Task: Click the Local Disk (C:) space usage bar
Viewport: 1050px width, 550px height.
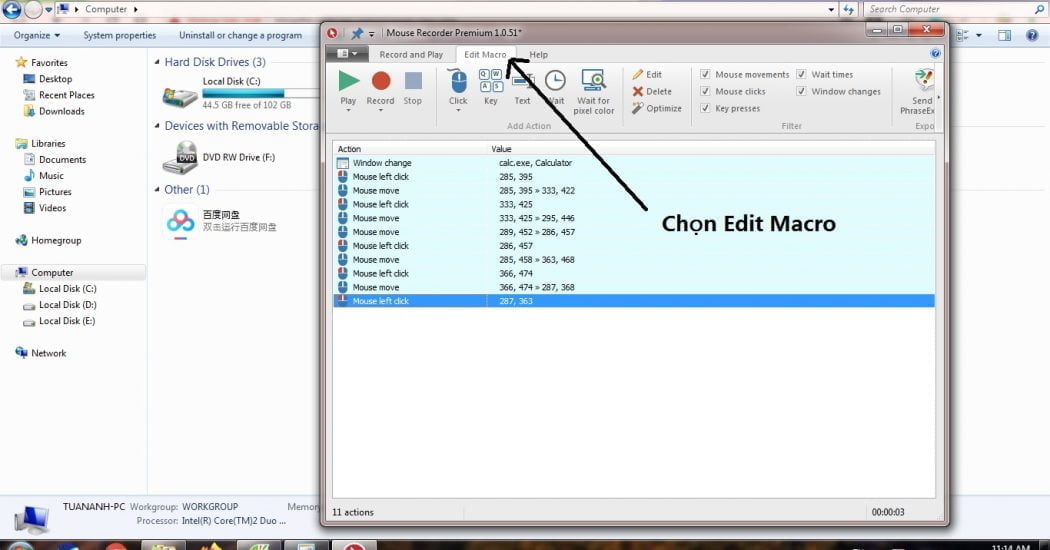Action: click(x=260, y=93)
